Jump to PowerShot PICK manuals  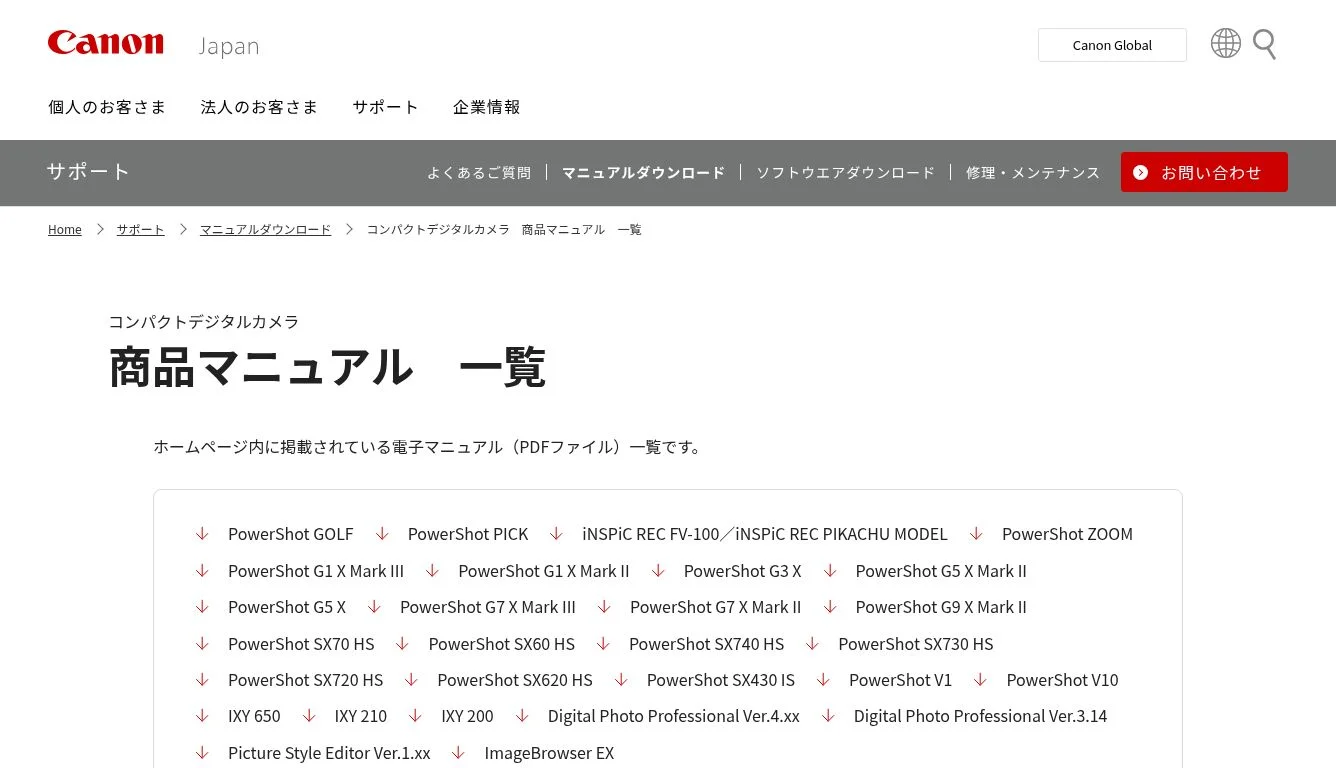coord(468,534)
